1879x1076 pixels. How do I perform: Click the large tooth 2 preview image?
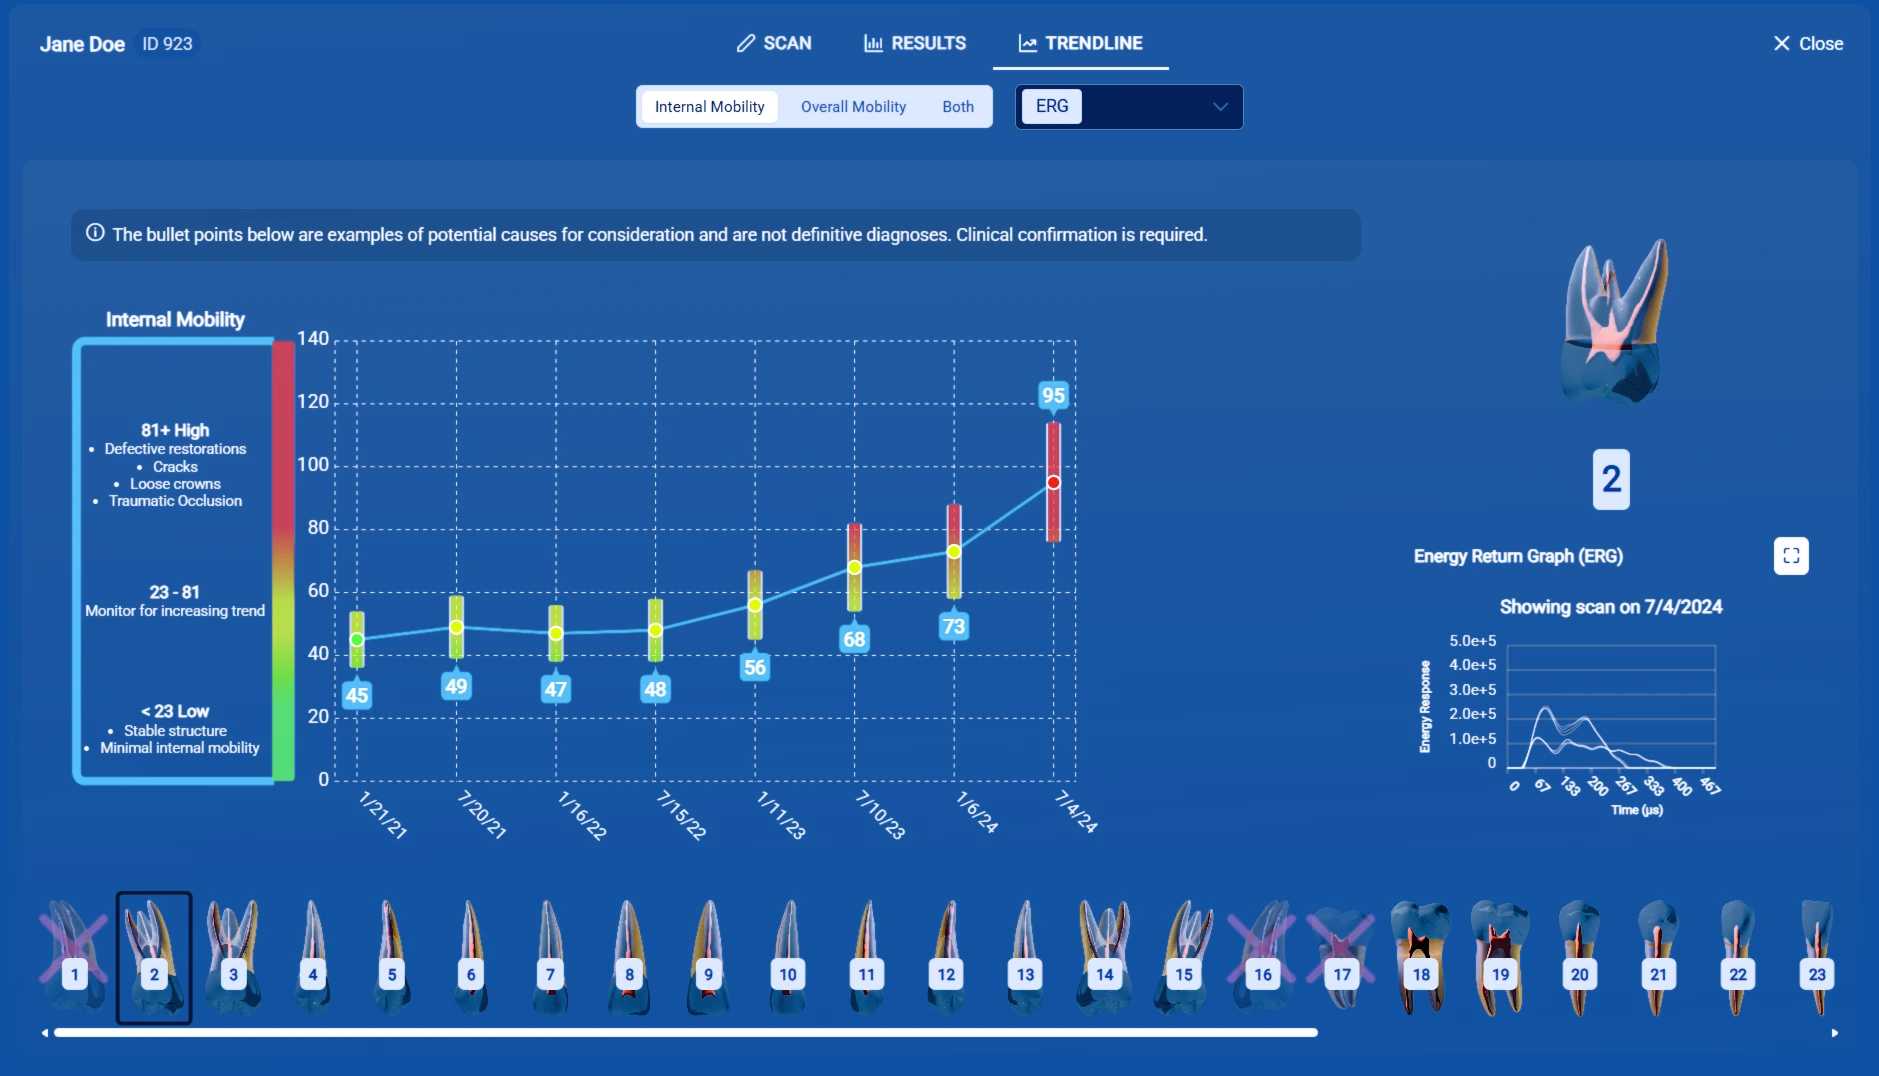click(x=1612, y=321)
